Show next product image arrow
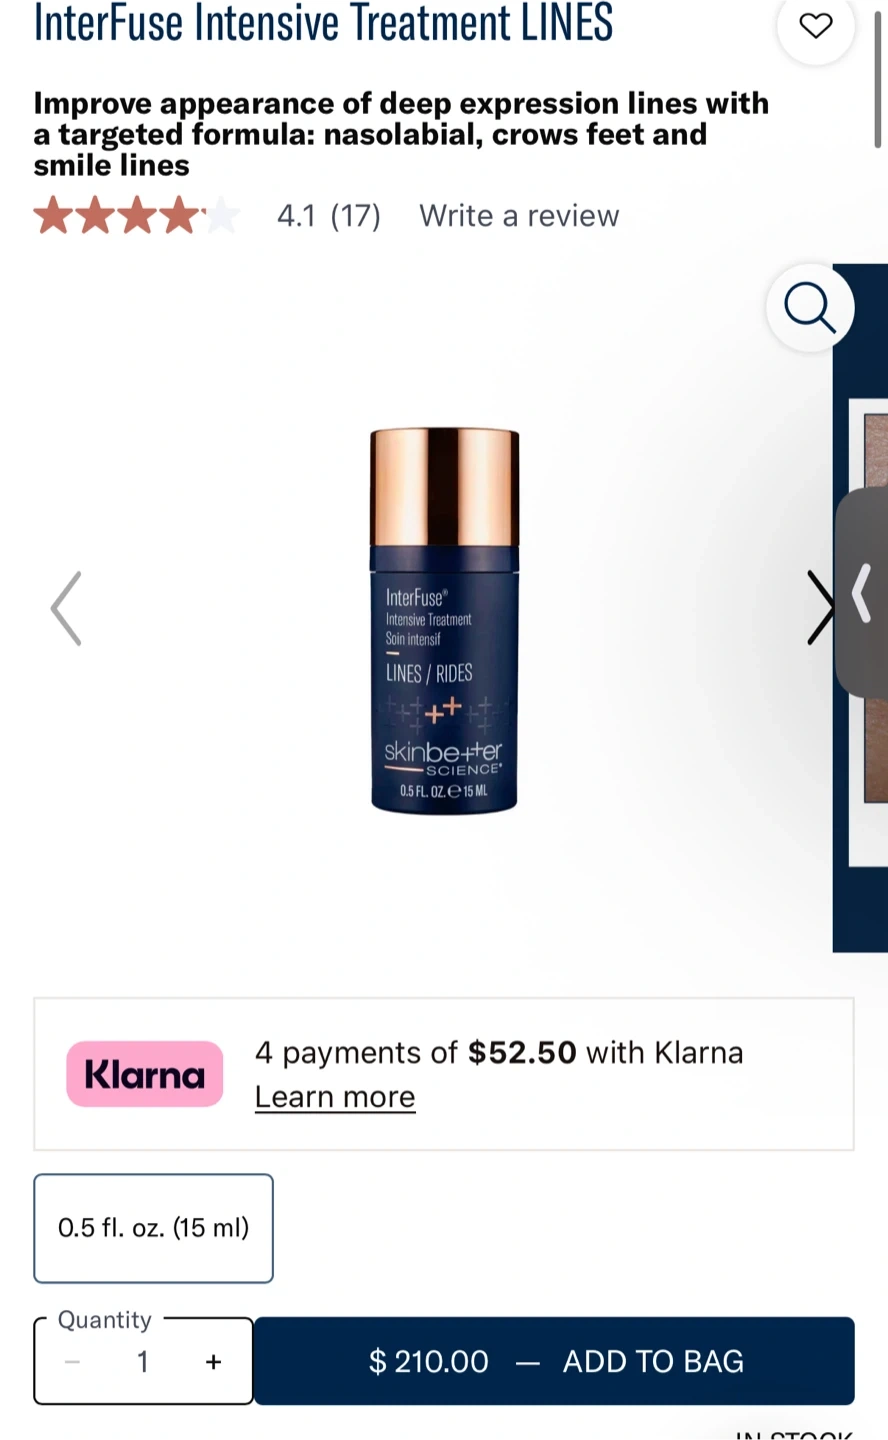 [x=821, y=608]
